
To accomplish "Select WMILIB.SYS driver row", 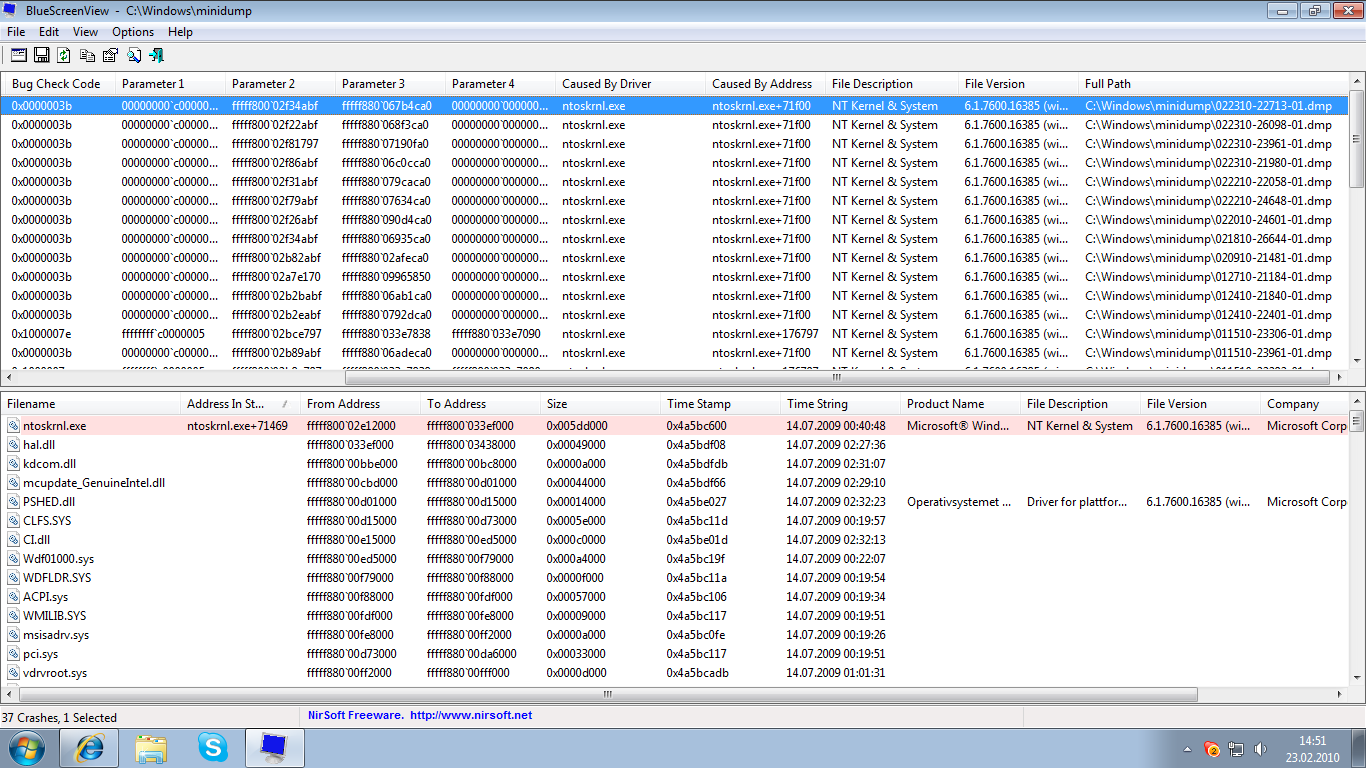I will coord(675,616).
